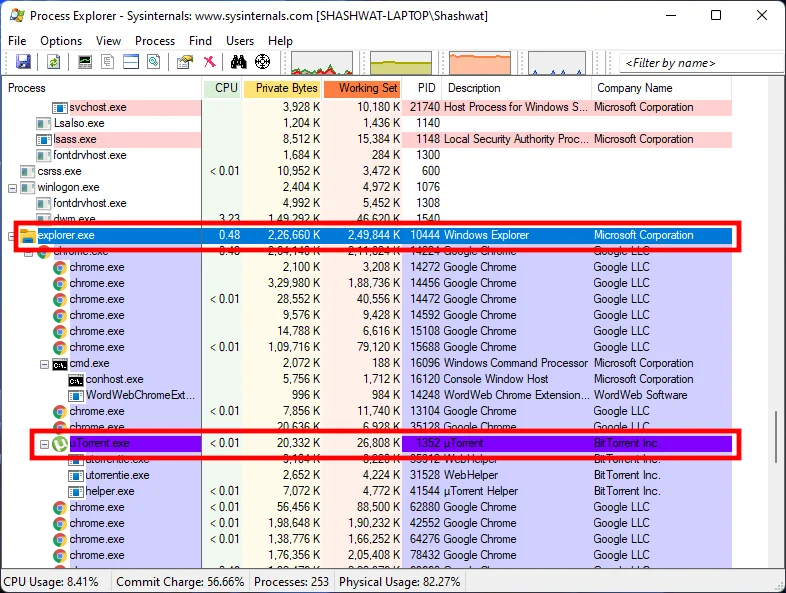Click the Refresh Now toolbar icon
The height and width of the screenshot is (593, 786).
53,62
